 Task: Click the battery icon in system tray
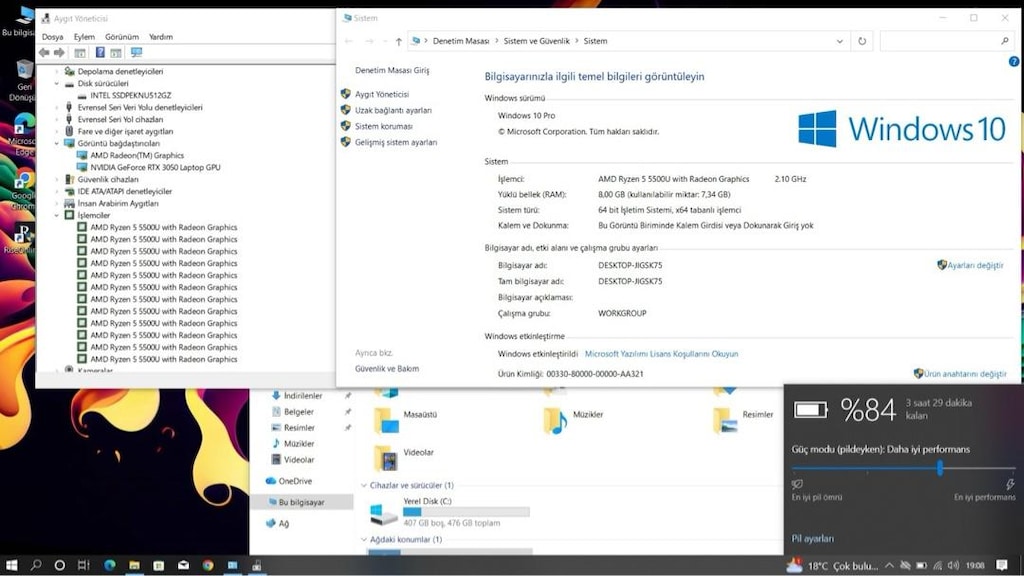point(921,566)
